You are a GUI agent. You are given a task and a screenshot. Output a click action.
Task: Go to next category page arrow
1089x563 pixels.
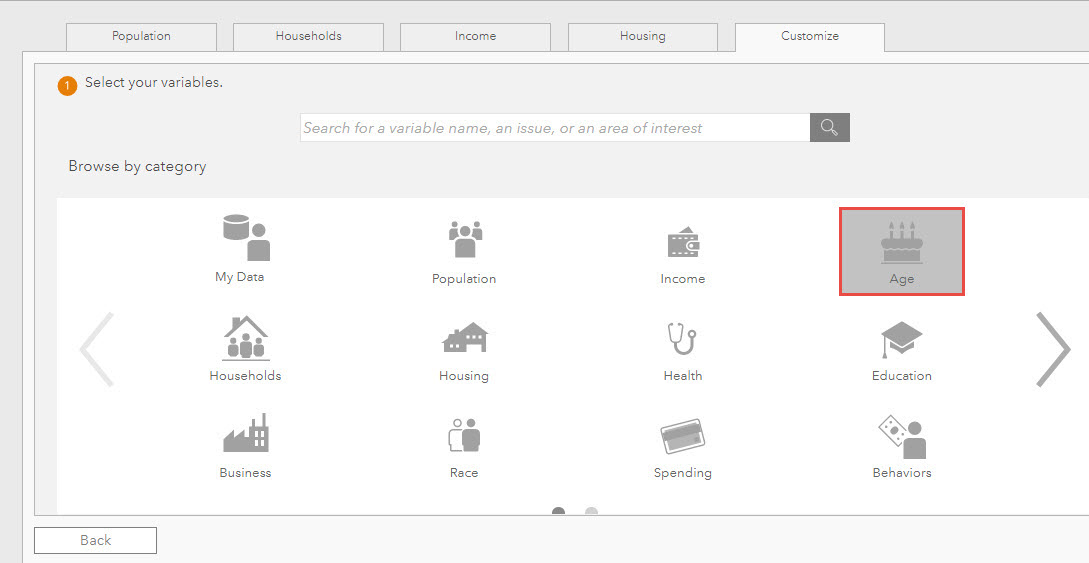pos(1053,349)
